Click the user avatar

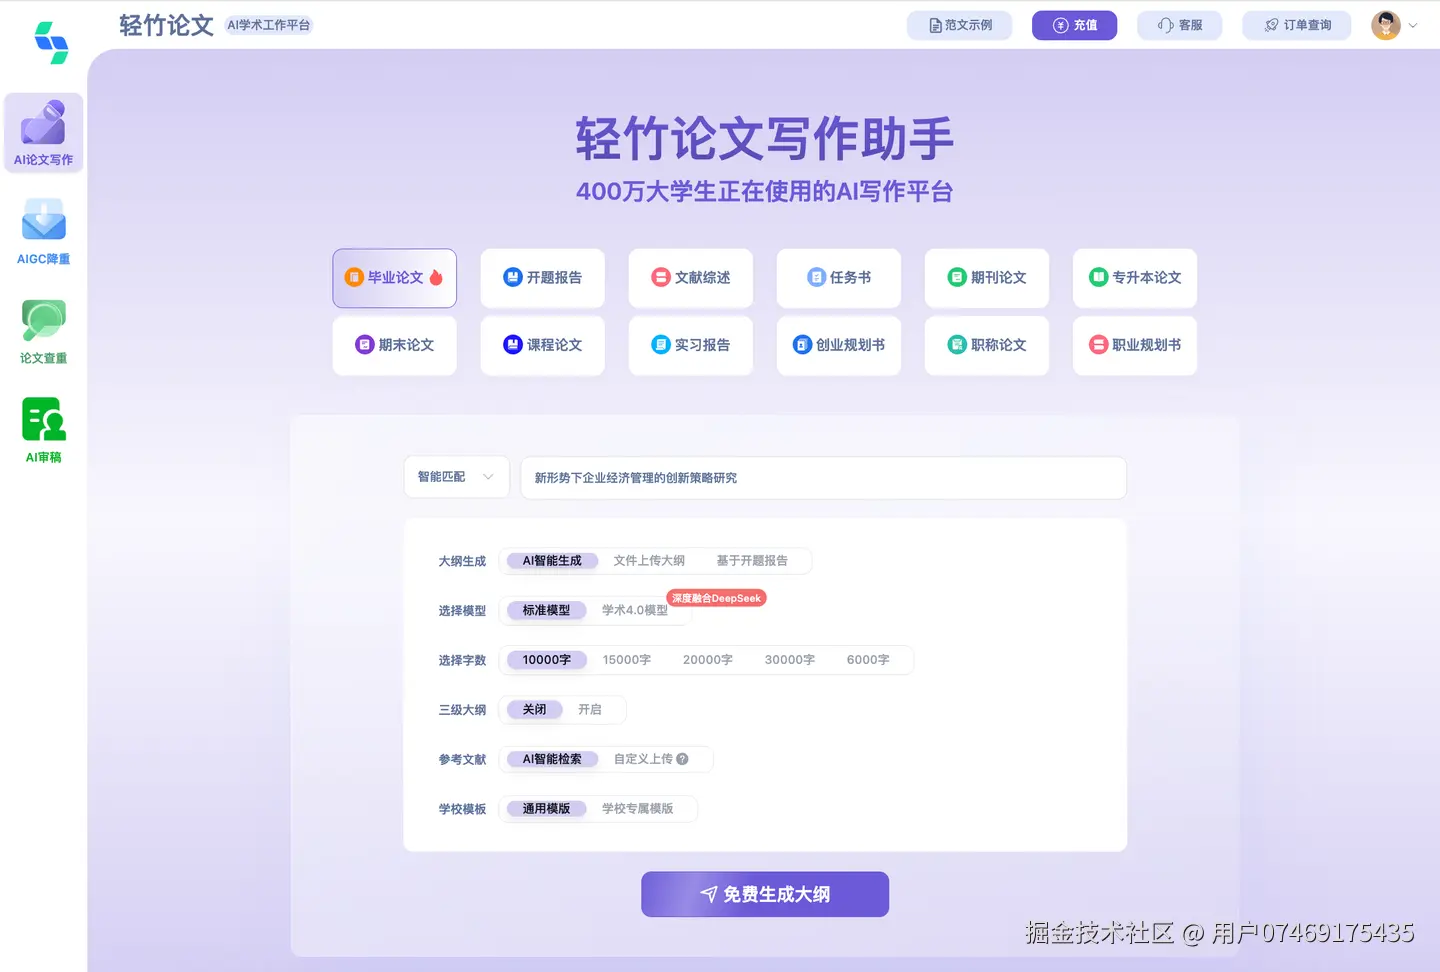(1385, 25)
